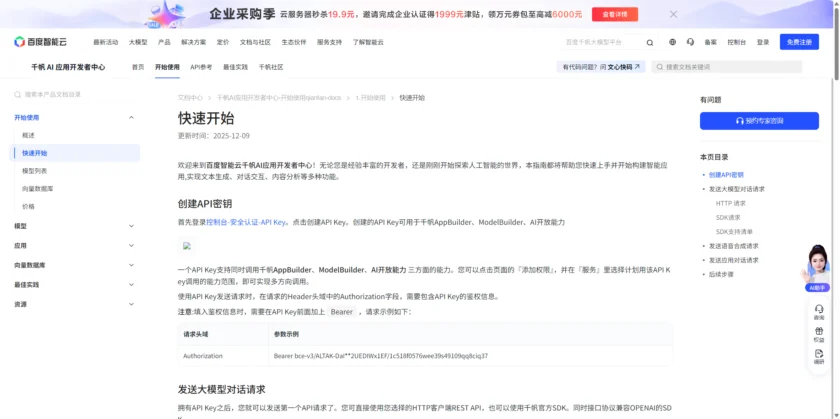
Task: Jump to SDK请求 in contents
Action: [728, 218]
